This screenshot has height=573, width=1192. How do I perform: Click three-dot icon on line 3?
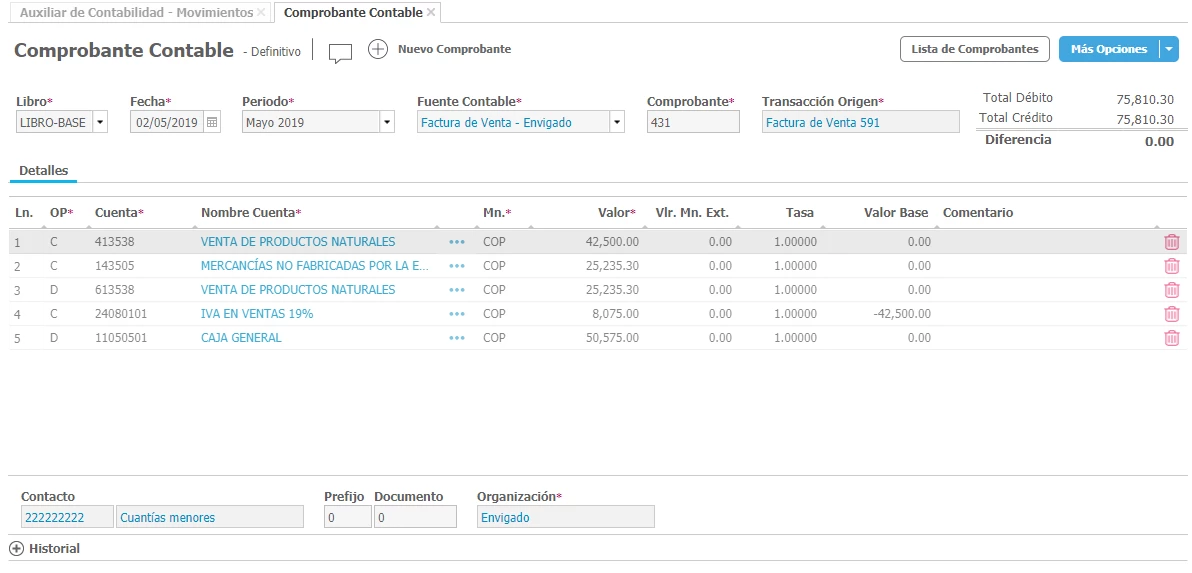click(x=457, y=290)
